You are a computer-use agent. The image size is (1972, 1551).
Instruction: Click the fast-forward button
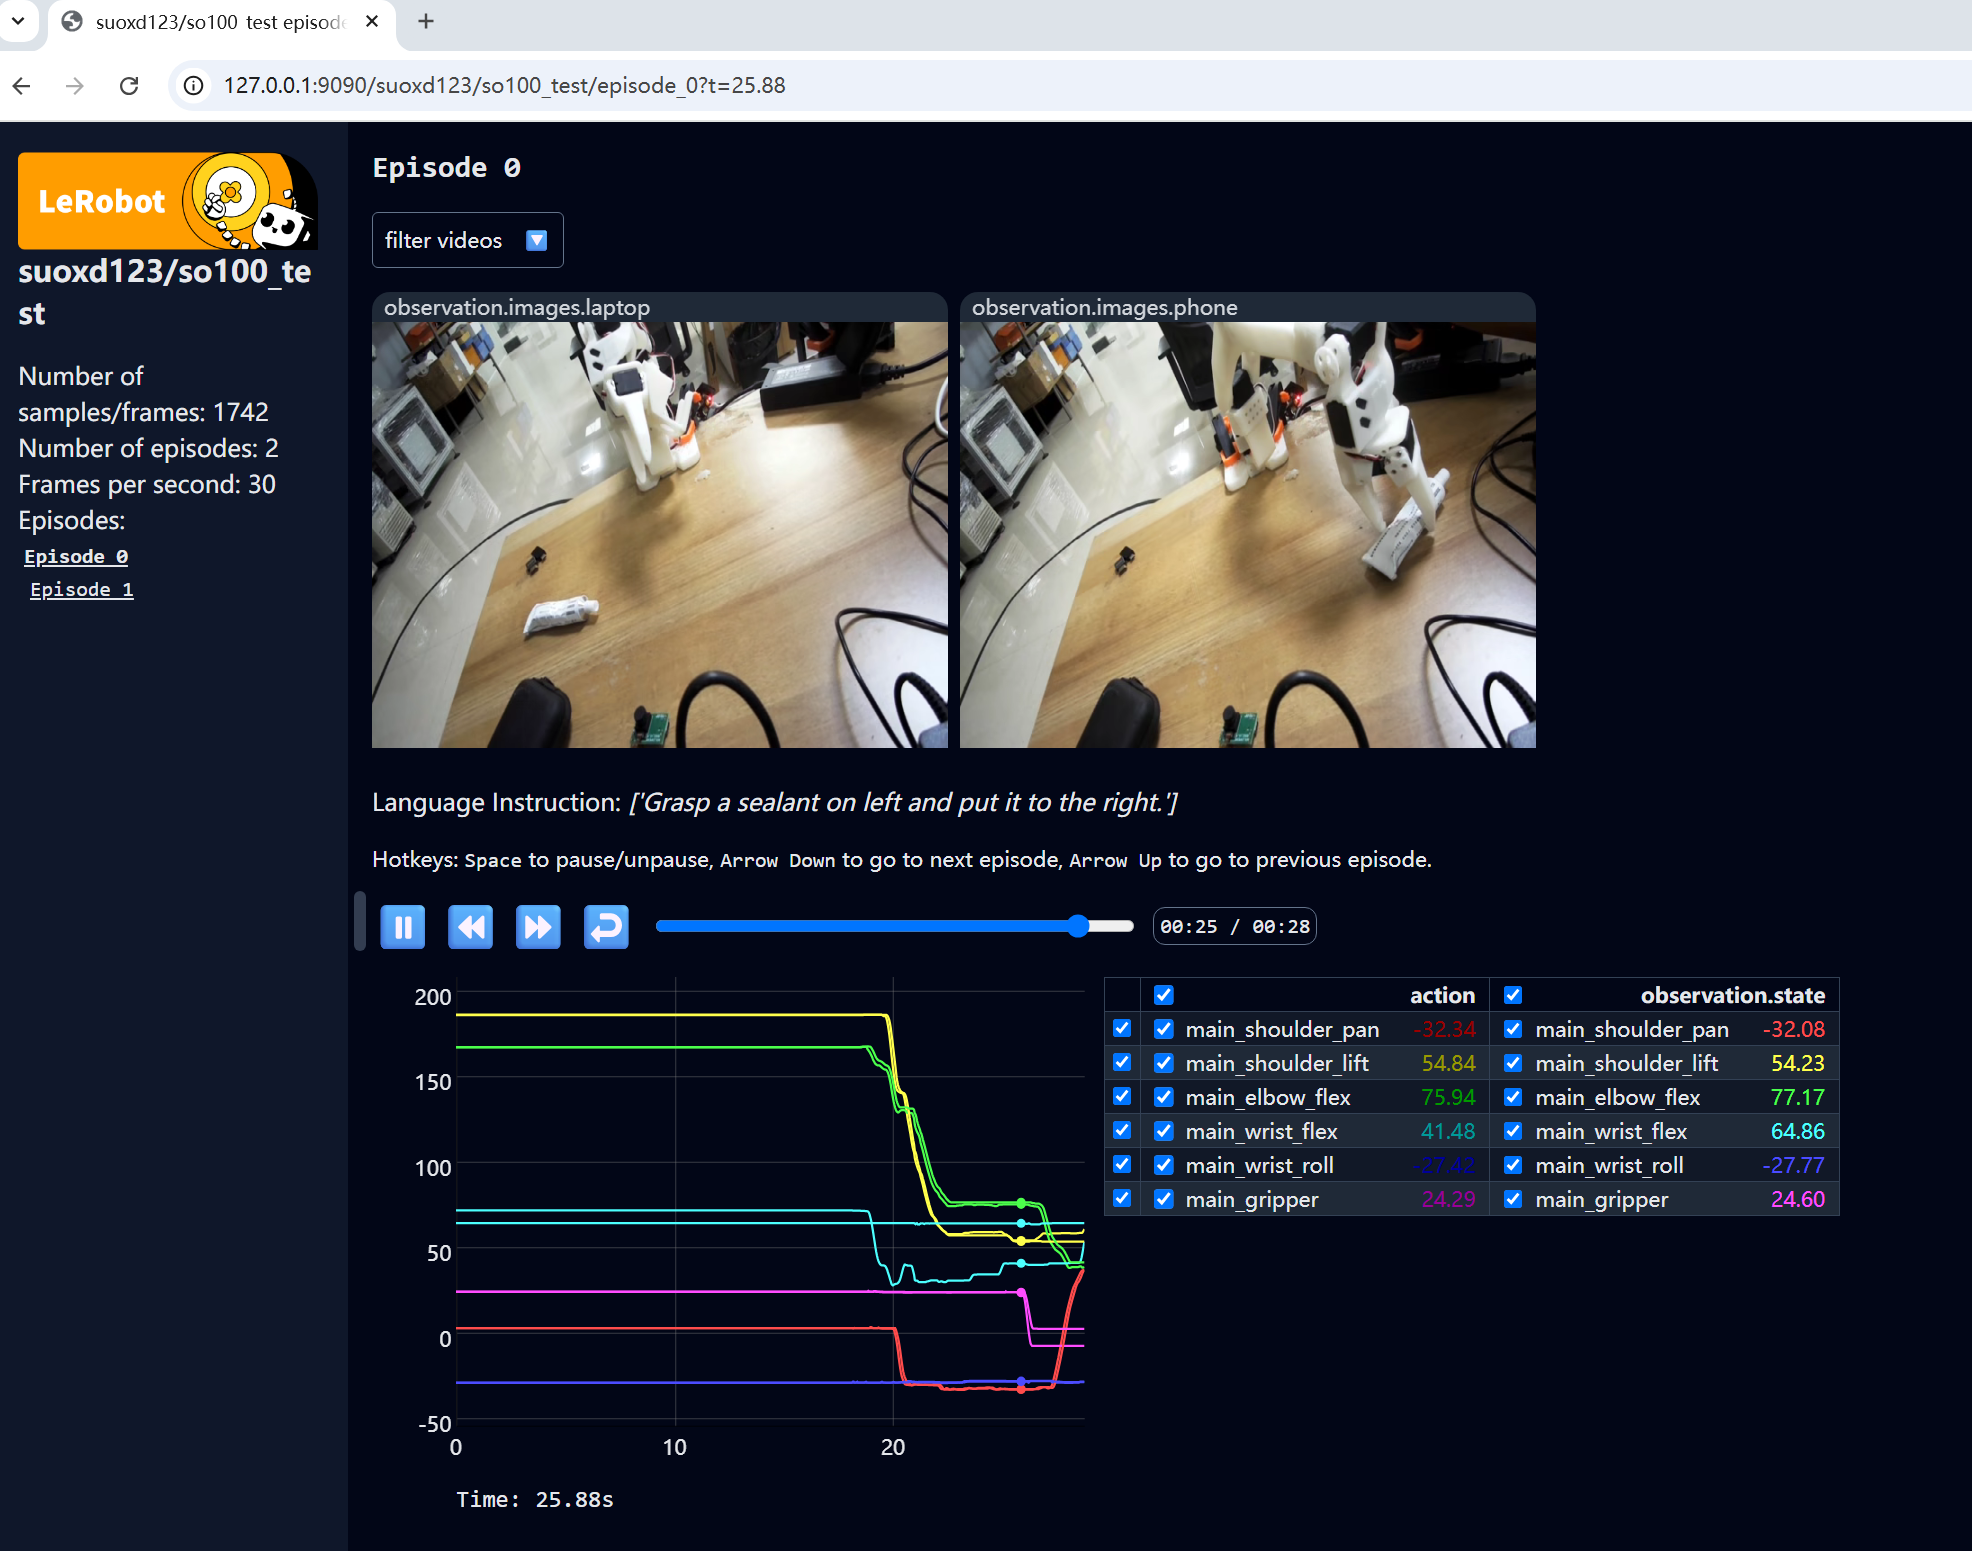(538, 927)
